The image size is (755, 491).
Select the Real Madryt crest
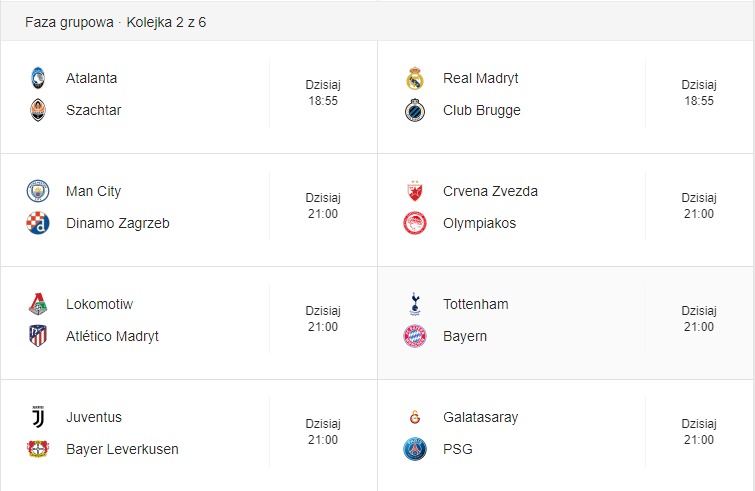click(415, 78)
